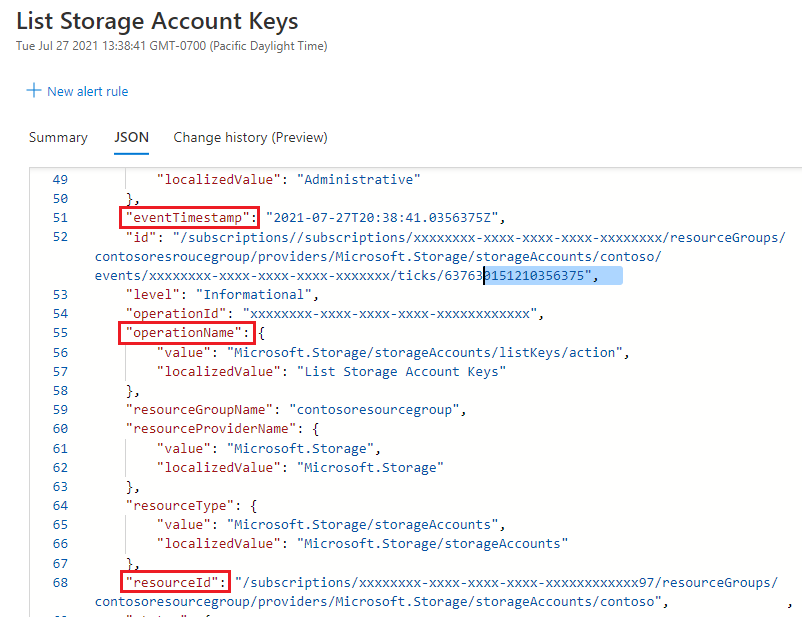
Task: Click the plus icon next to New alert rule
Action: pyautogui.click(x=34, y=91)
